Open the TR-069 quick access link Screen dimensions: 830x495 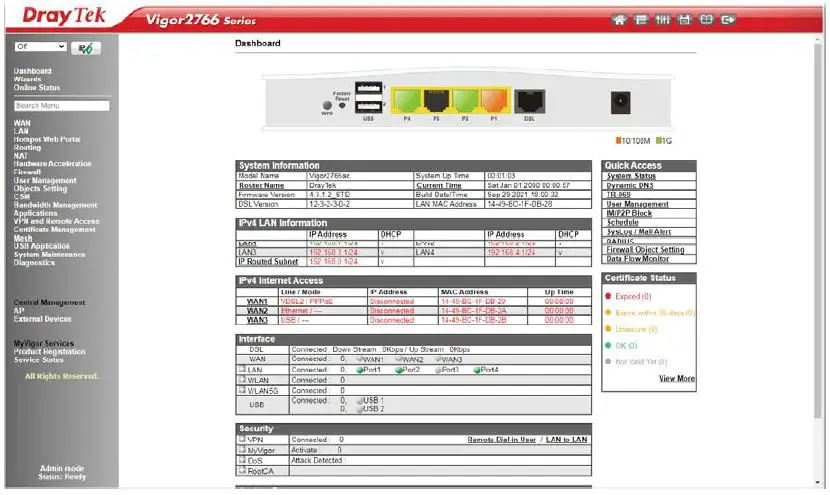pos(618,194)
